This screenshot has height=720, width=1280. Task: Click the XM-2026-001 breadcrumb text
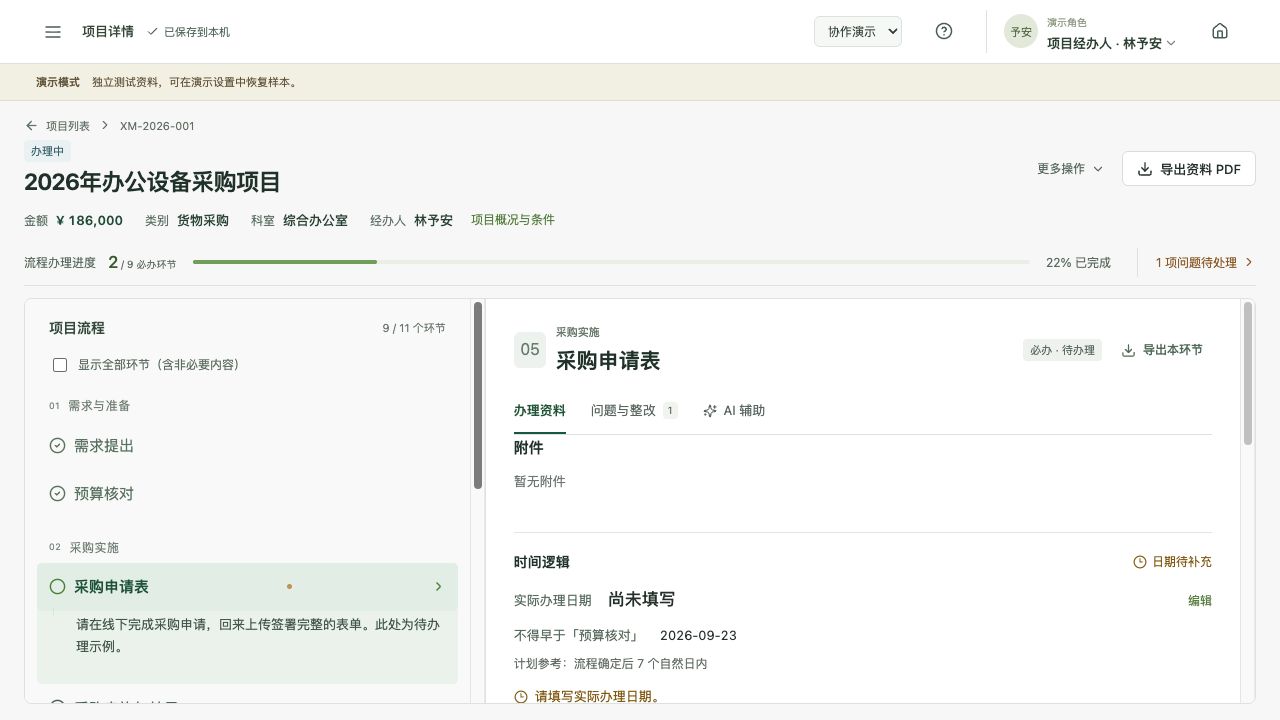pos(157,126)
